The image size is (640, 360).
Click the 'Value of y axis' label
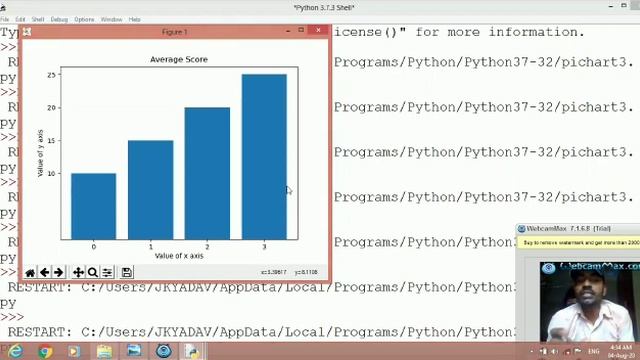click(x=40, y=153)
